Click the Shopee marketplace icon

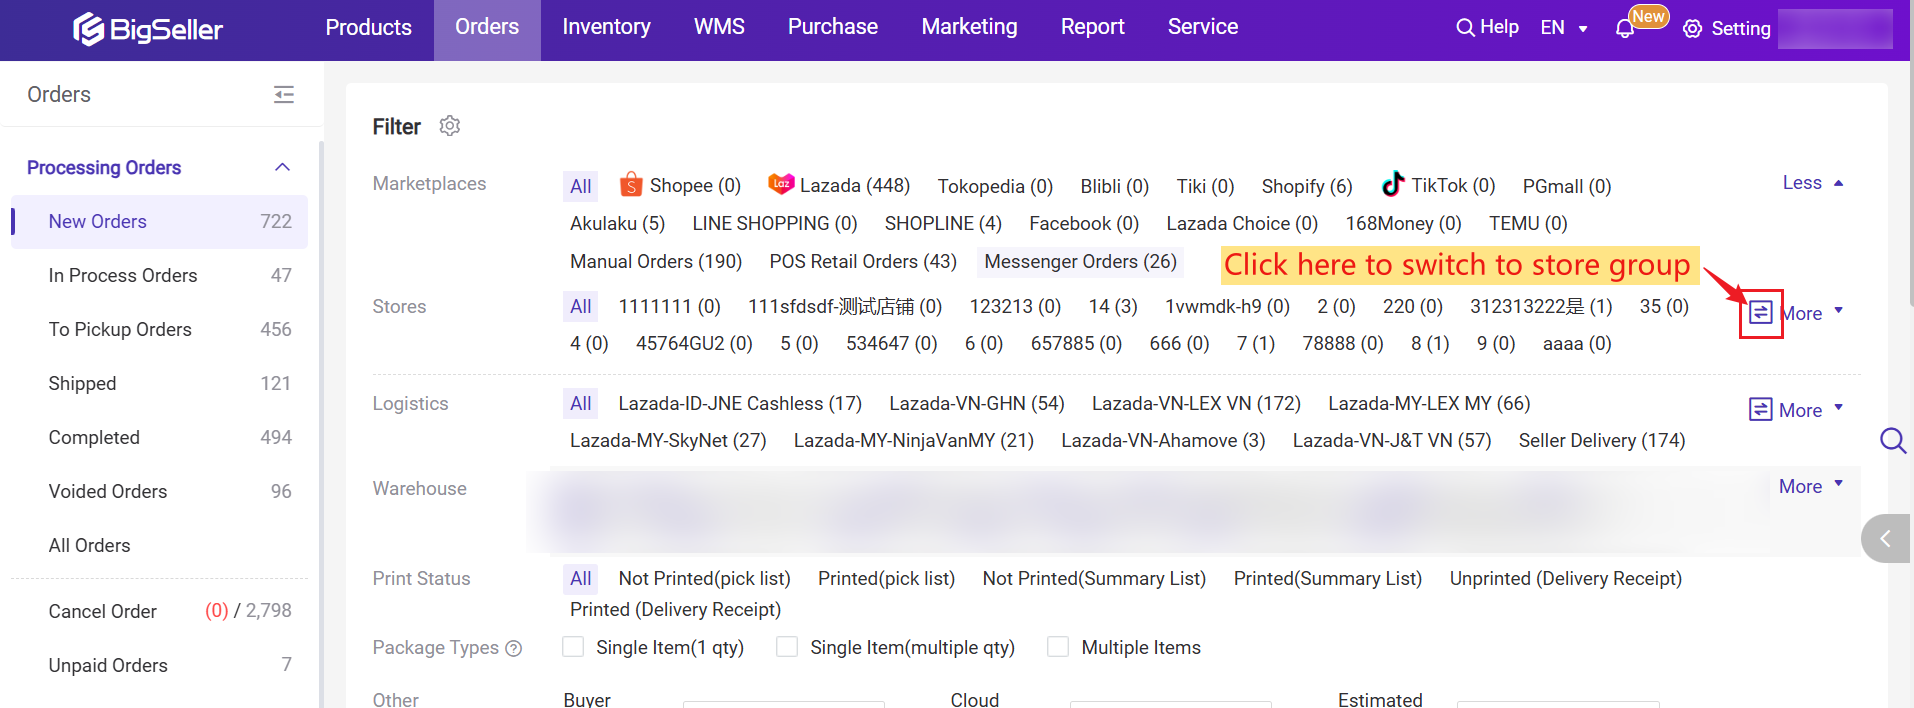(631, 185)
